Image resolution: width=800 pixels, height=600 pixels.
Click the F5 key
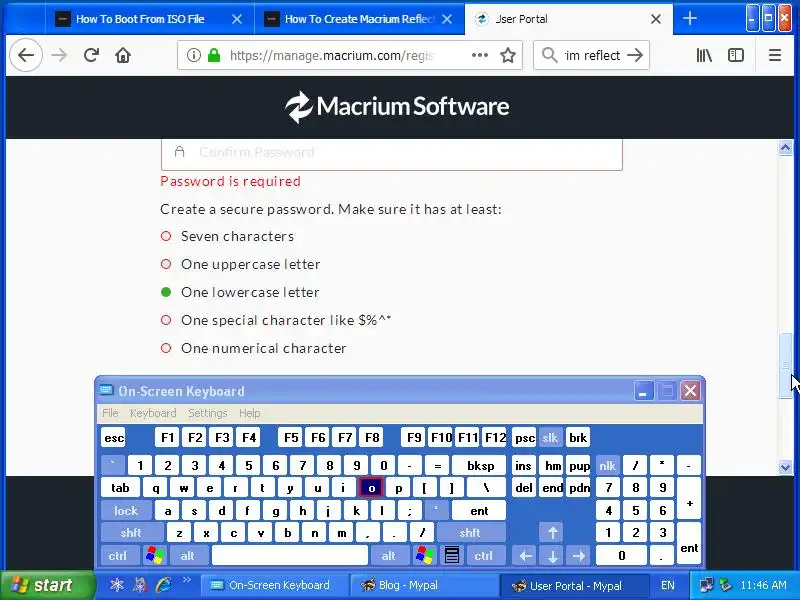coord(291,438)
